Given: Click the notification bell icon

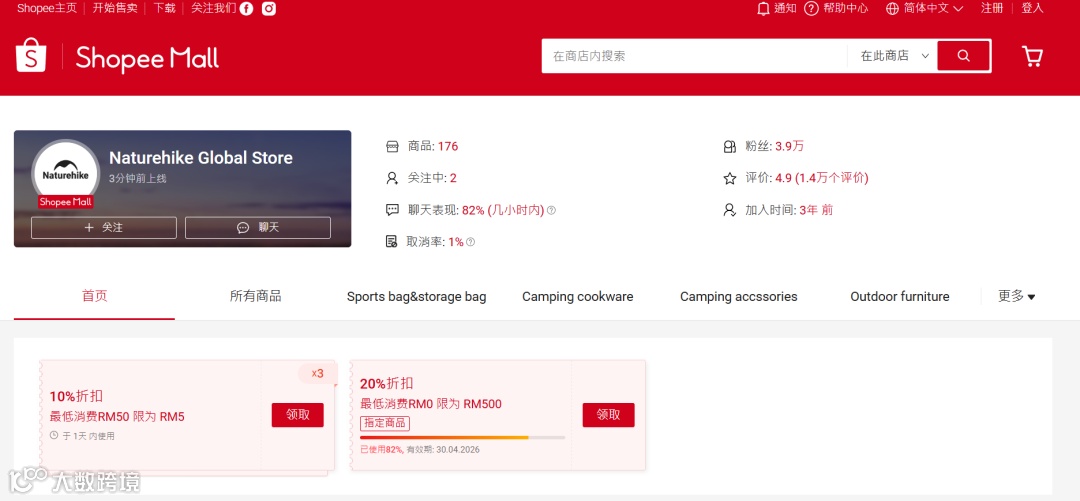Looking at the screenshot, I should point(762,8).
